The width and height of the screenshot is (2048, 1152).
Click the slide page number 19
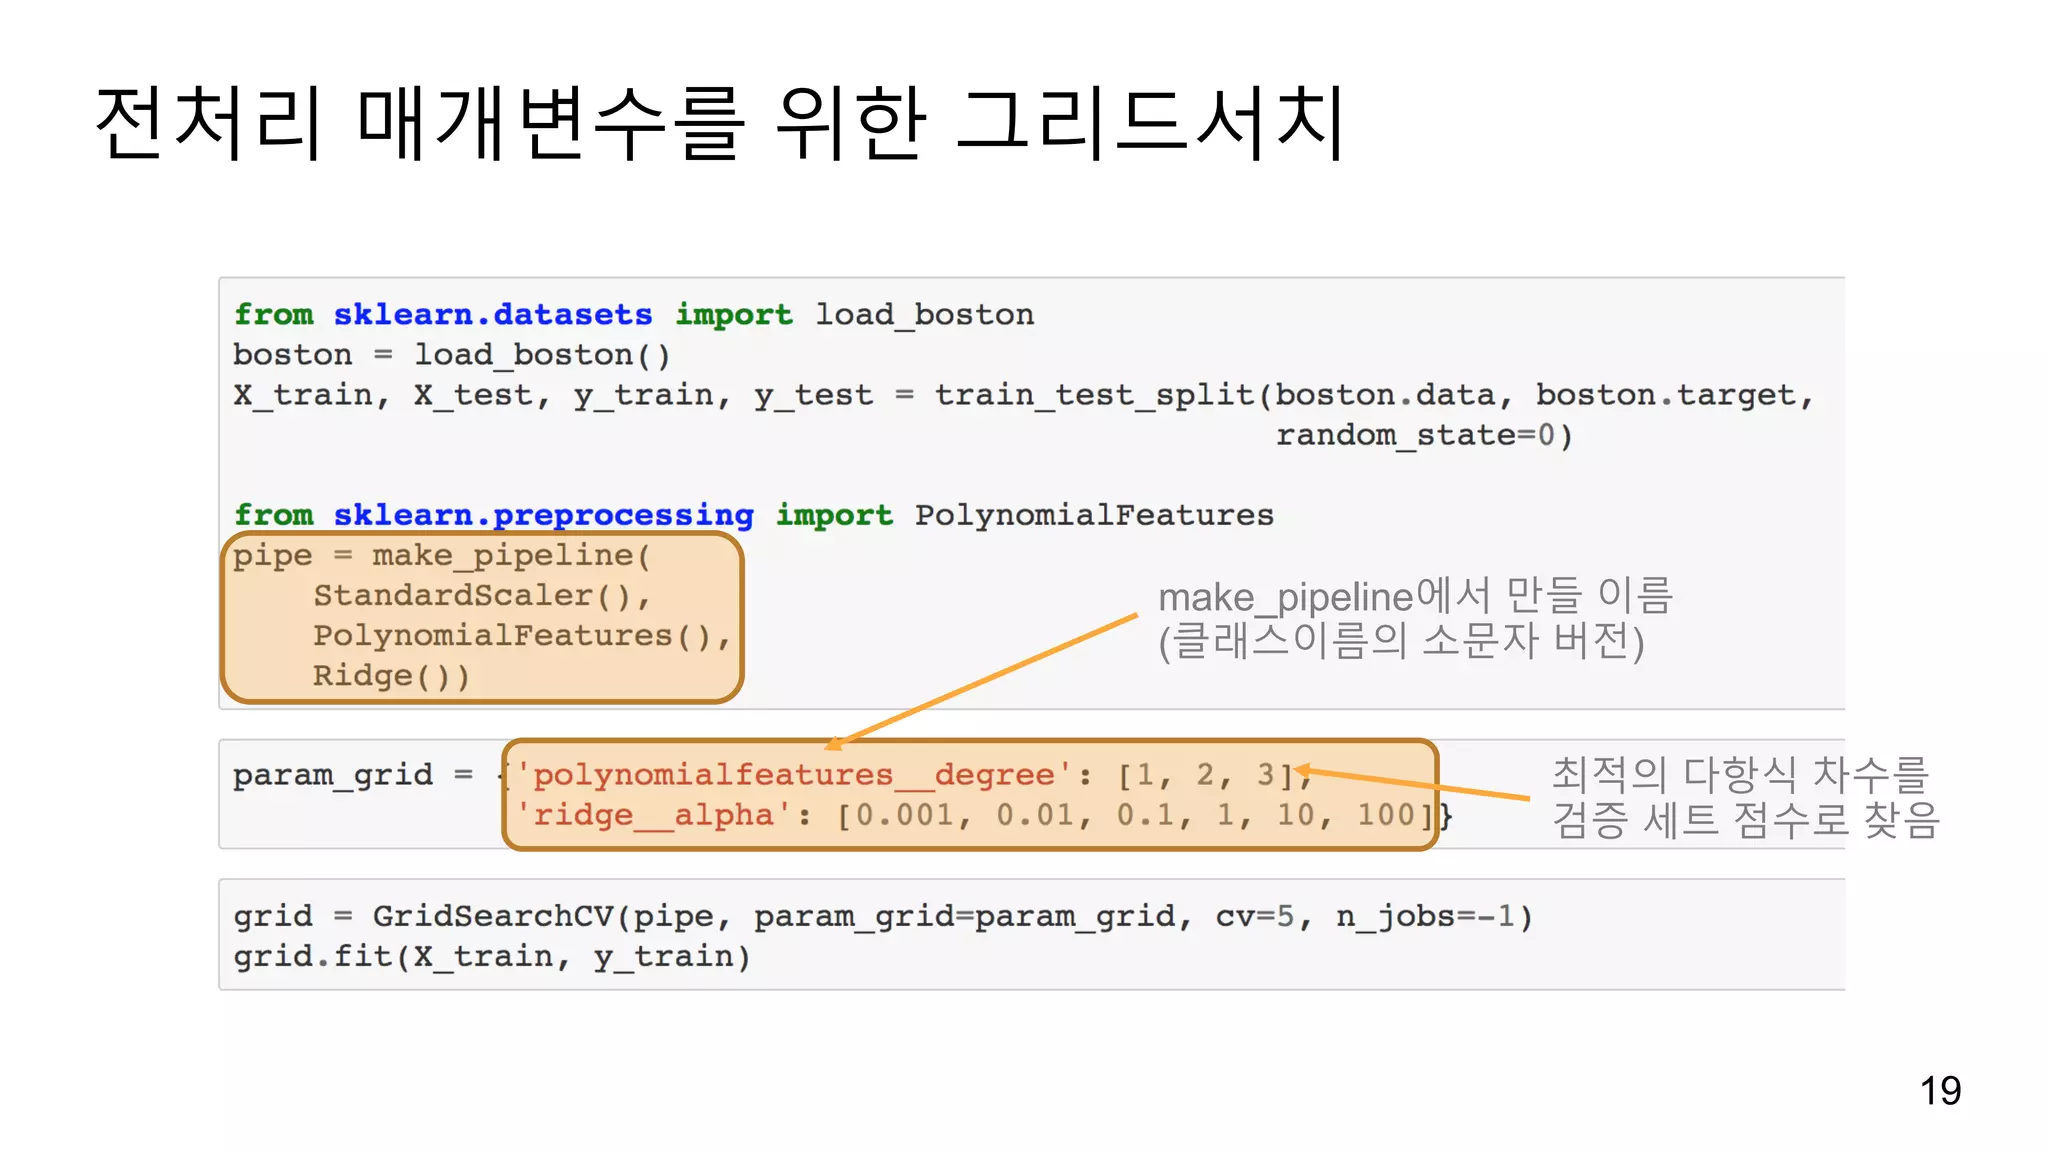(x=1939, y=1091)
